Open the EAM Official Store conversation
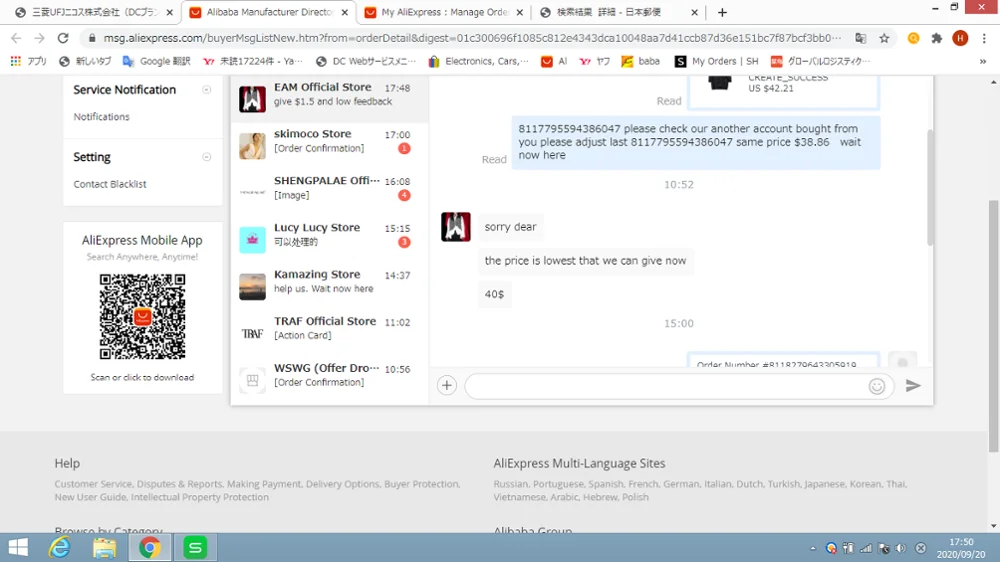 point(329,99)
